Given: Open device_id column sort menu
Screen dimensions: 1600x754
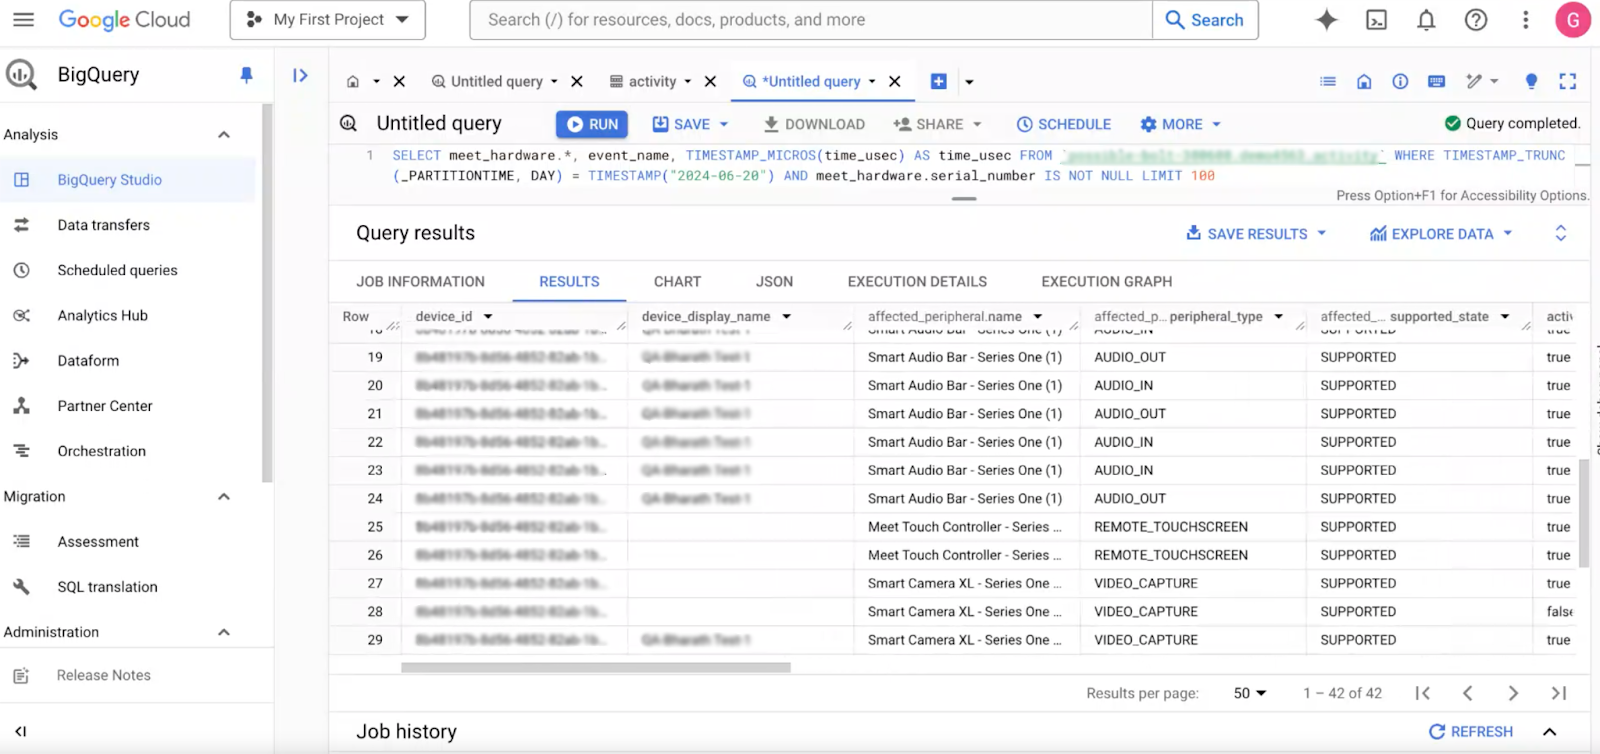Looking at the screenshot, I should click(488, 317).
